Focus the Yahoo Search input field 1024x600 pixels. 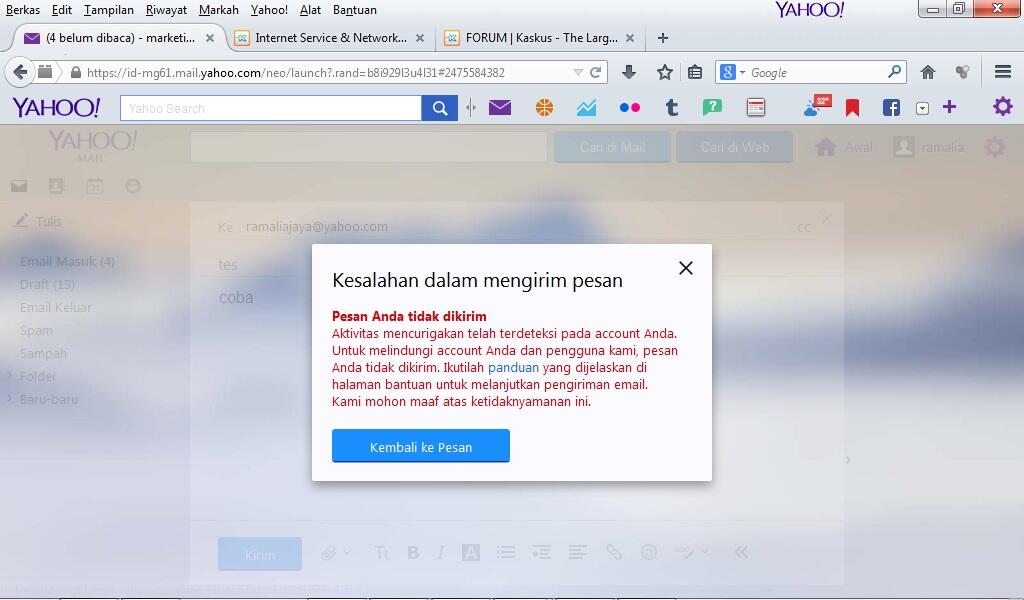point(271,108)
